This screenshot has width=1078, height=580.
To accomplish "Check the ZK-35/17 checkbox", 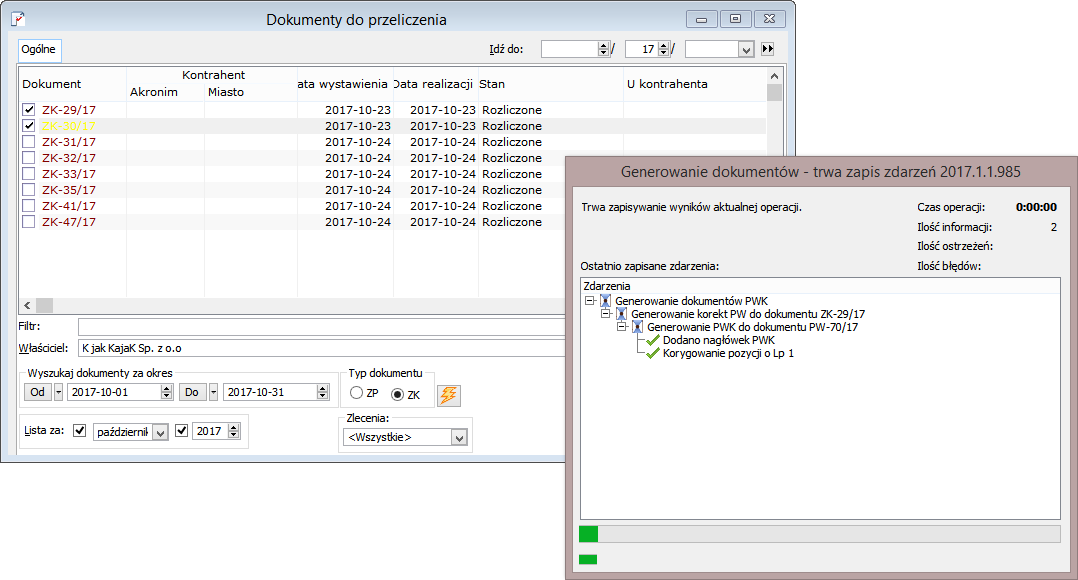I will click(28, 190).
